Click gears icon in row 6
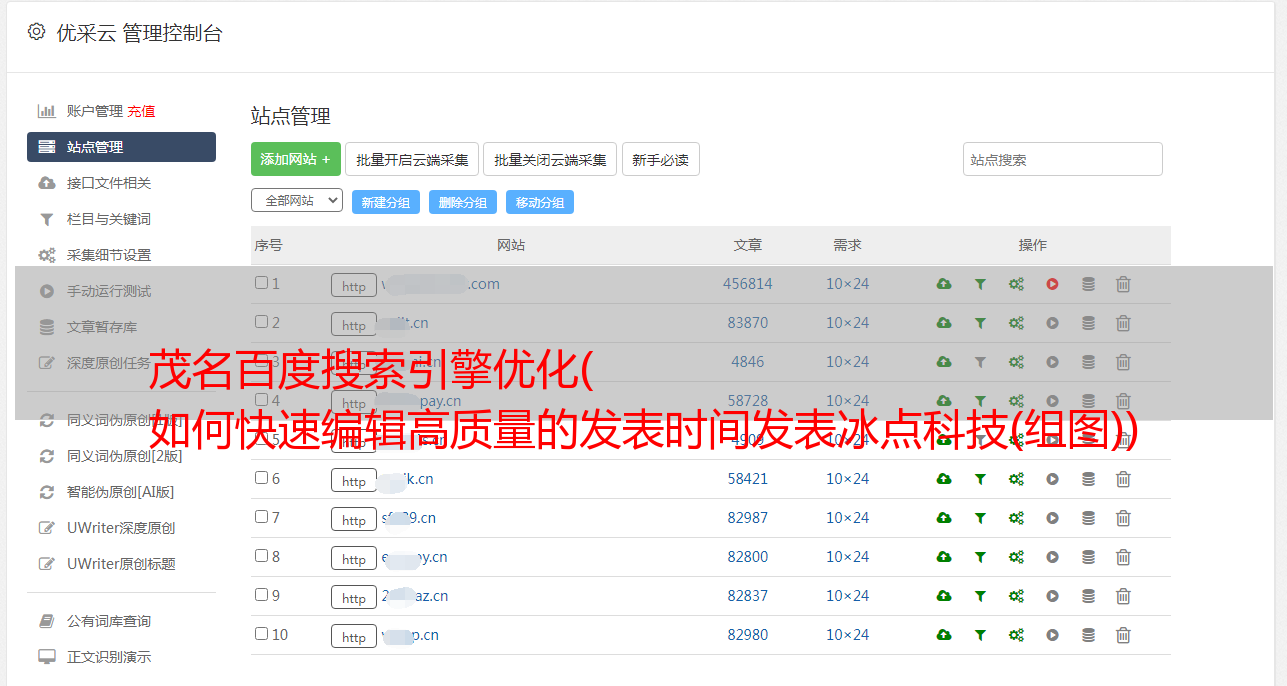 coord(1016,479)
